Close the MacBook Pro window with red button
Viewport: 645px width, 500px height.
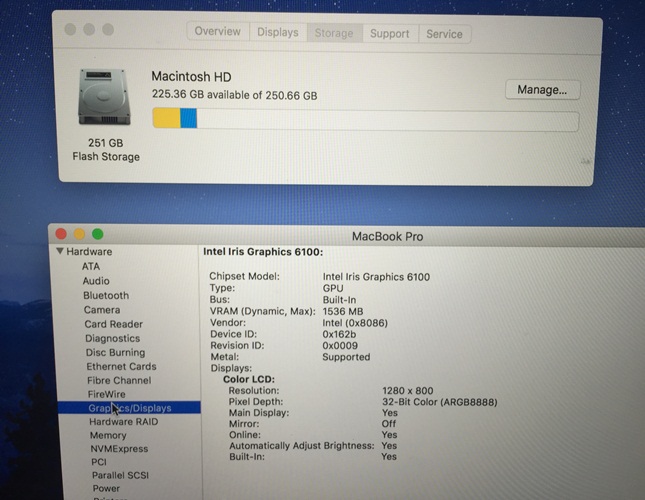[61, 234]
